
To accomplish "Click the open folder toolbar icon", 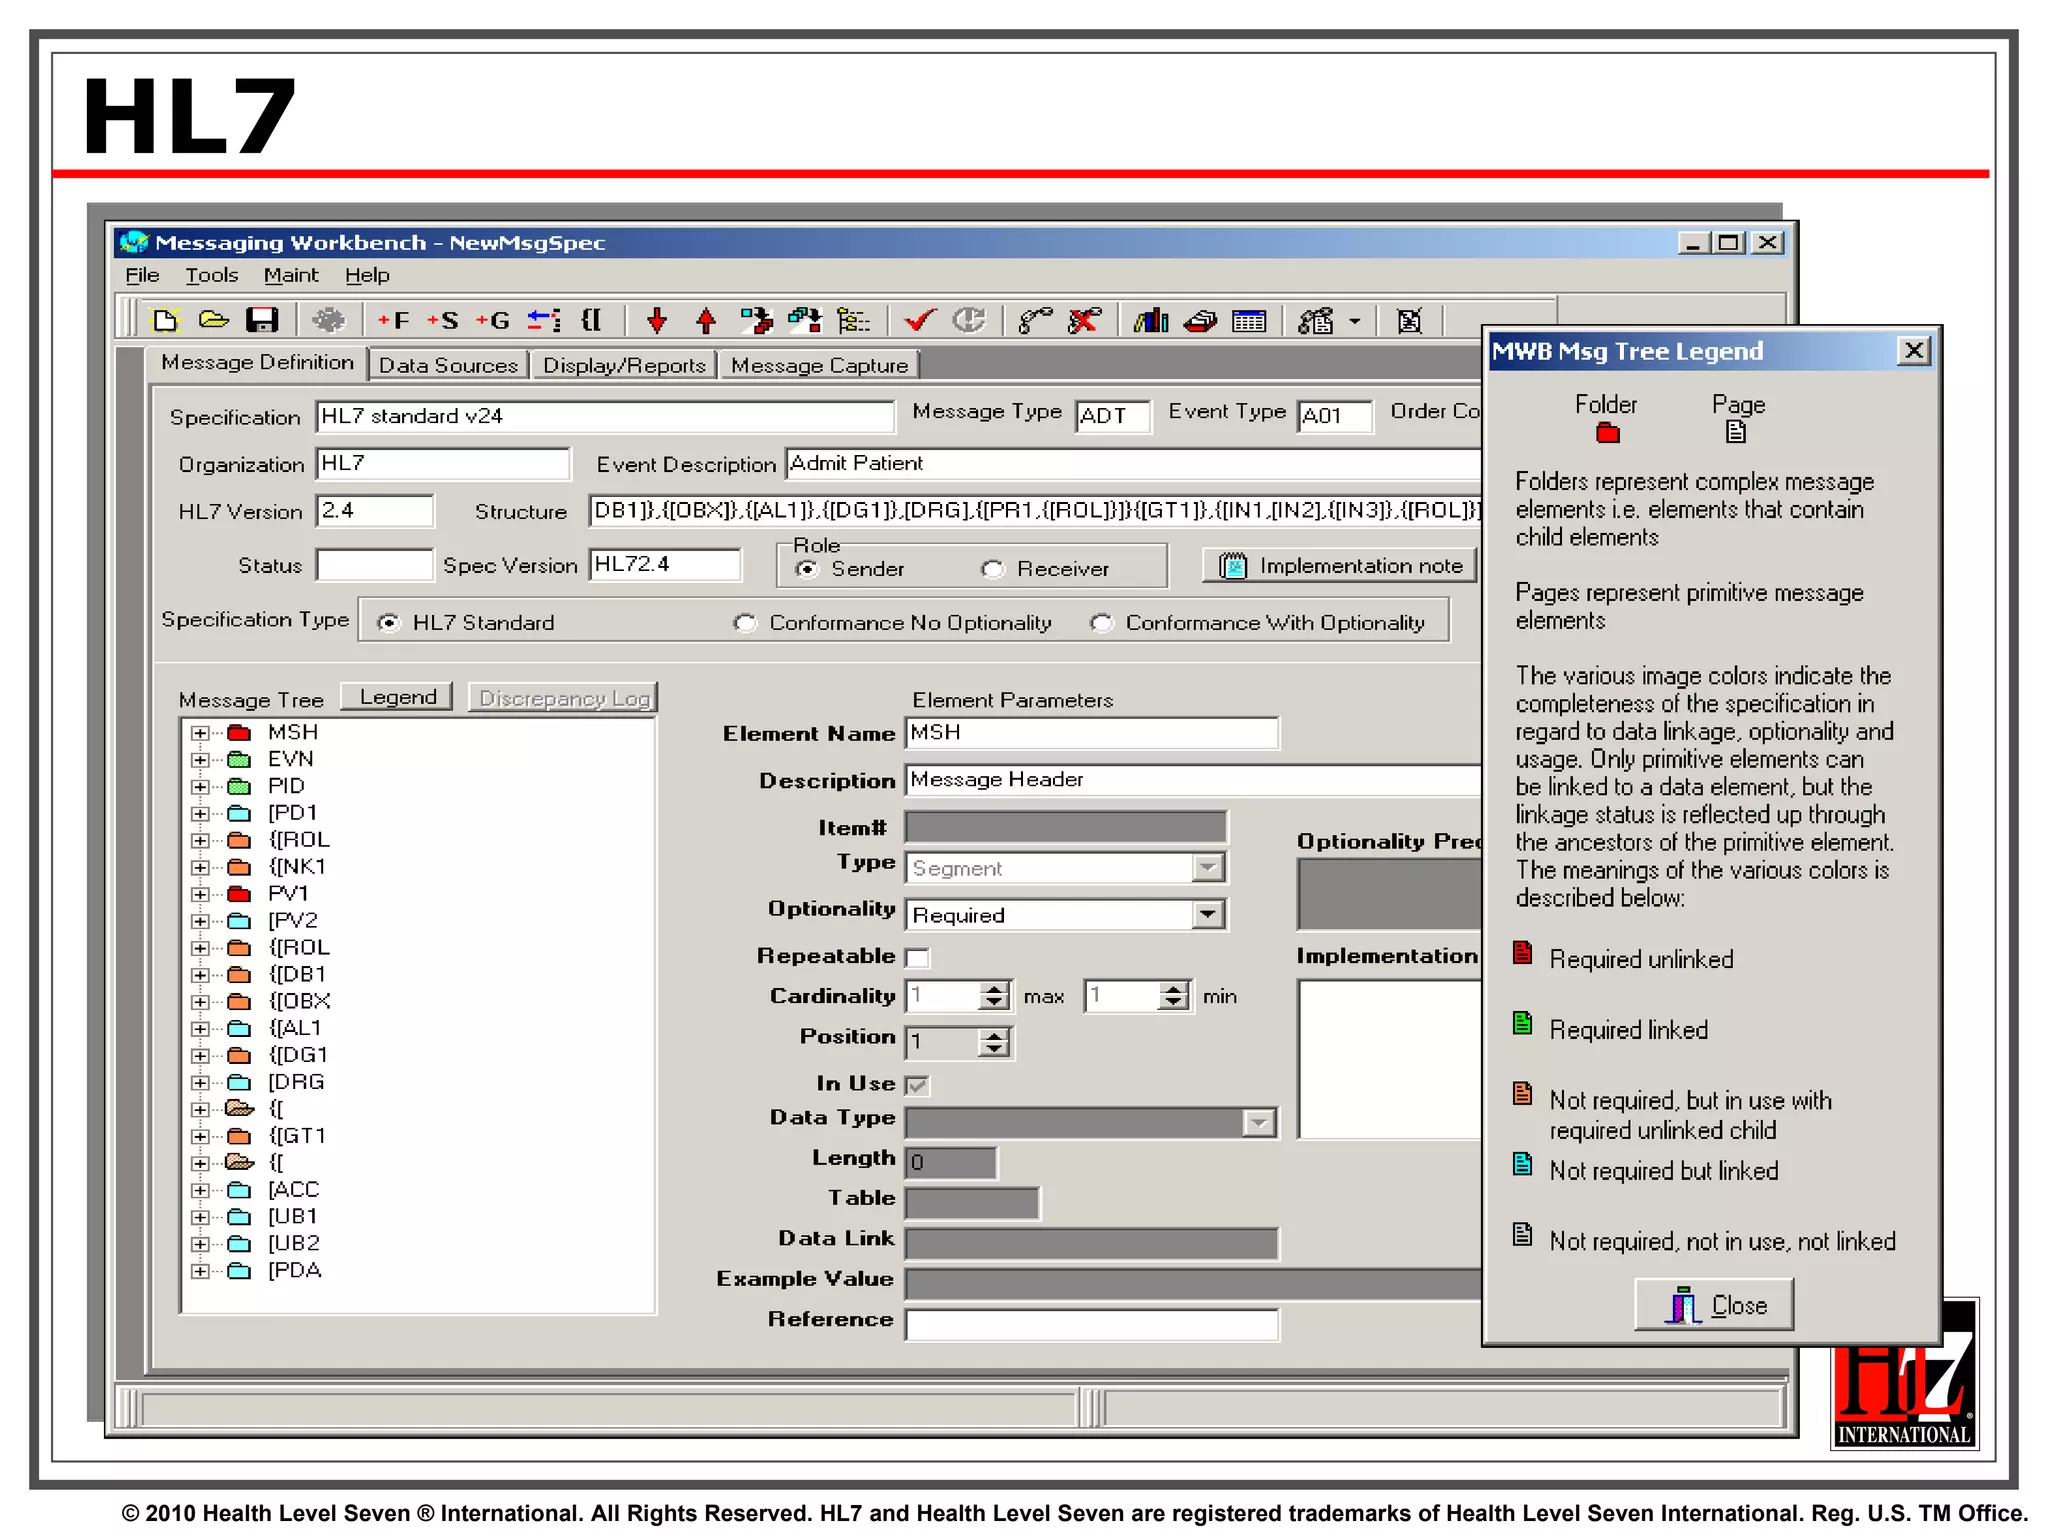I will click(x=213, y=320).
